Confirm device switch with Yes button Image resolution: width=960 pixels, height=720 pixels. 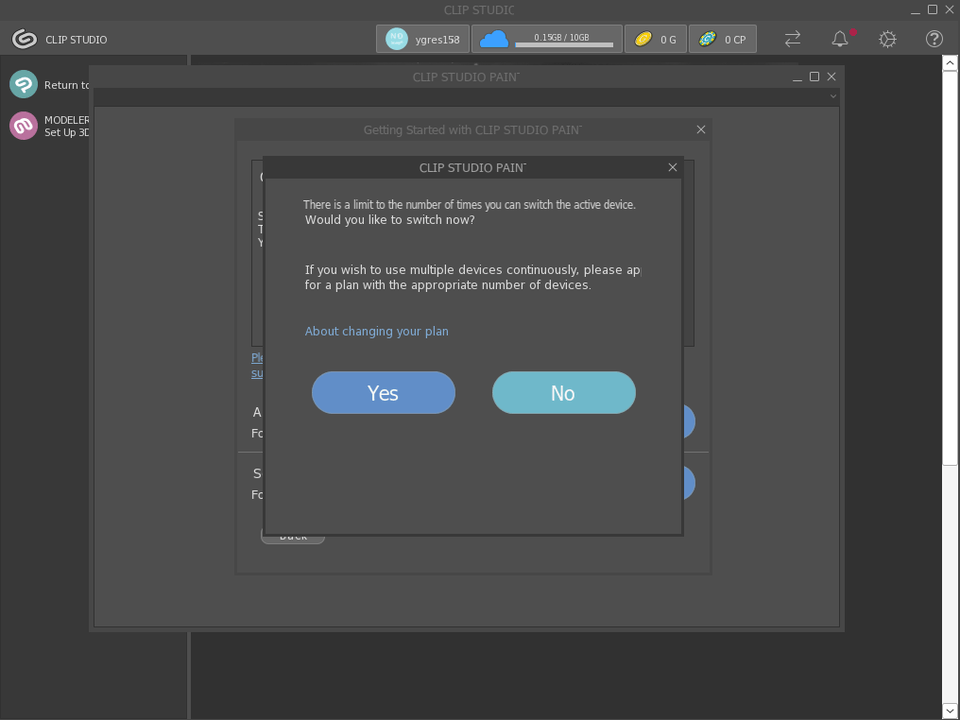coord(383,392)
